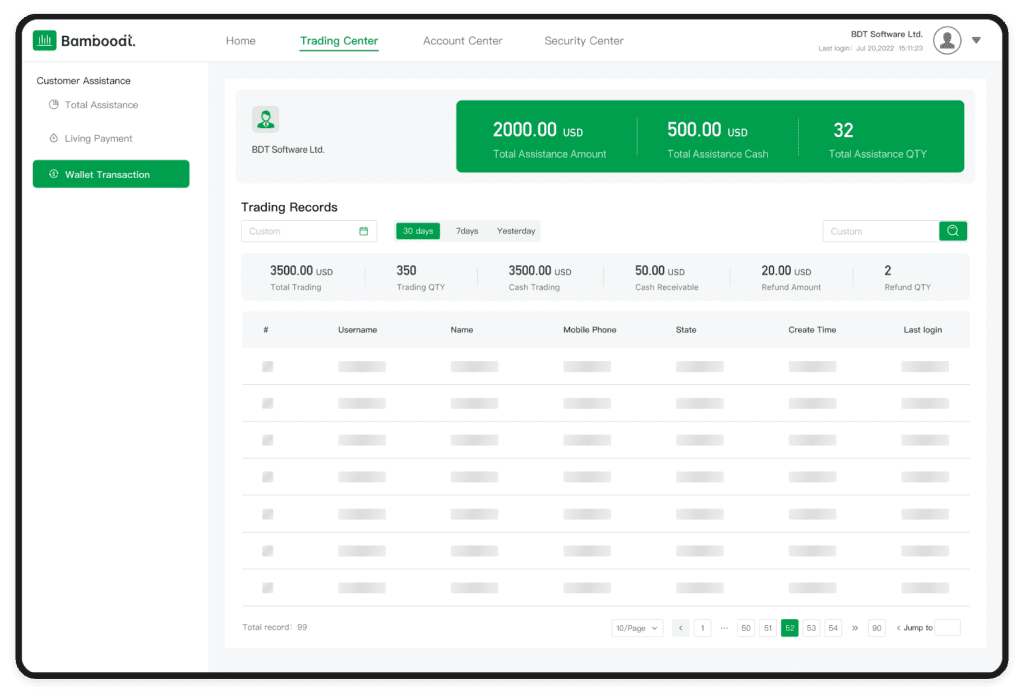The height and width of the screenshot is (696, 1024).
Task: Go to previous page using left arrow
Action: click(681, 628)
